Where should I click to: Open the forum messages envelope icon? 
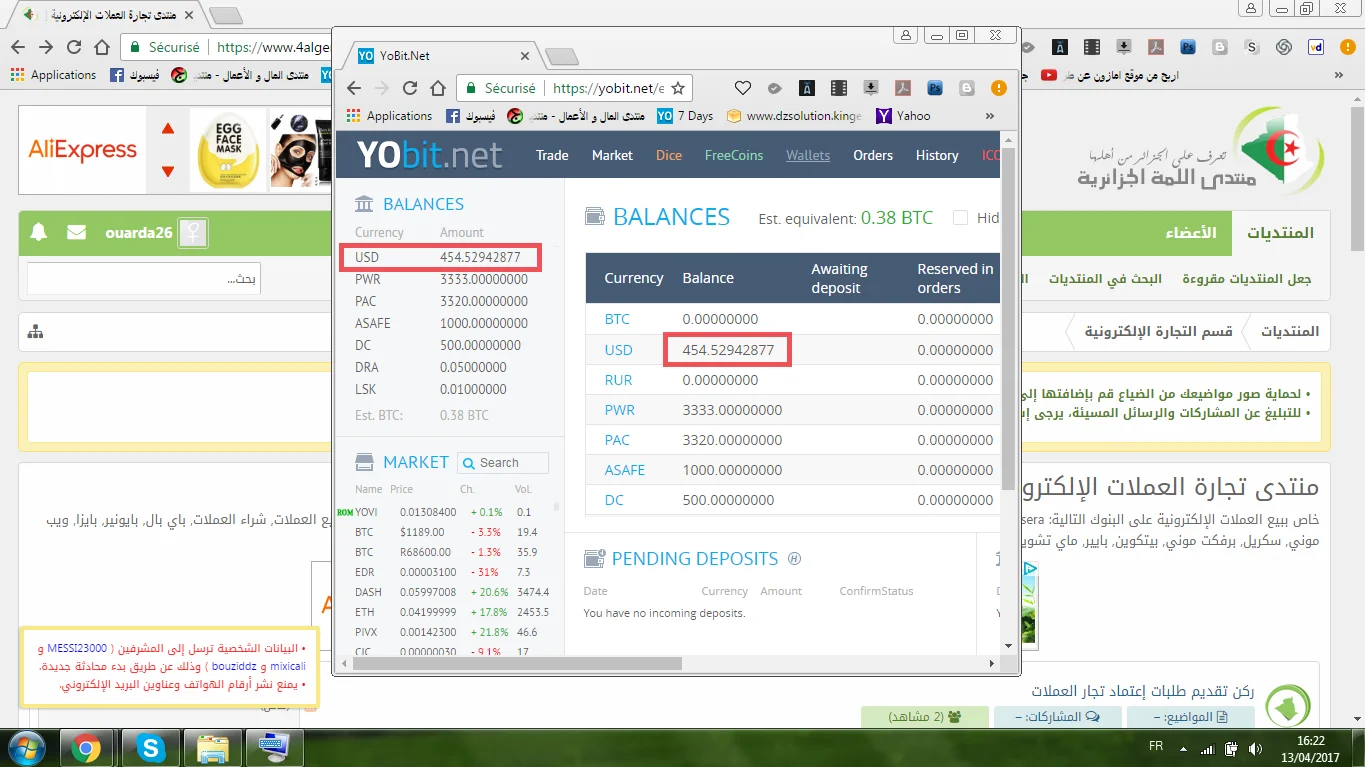coord(76,233)
